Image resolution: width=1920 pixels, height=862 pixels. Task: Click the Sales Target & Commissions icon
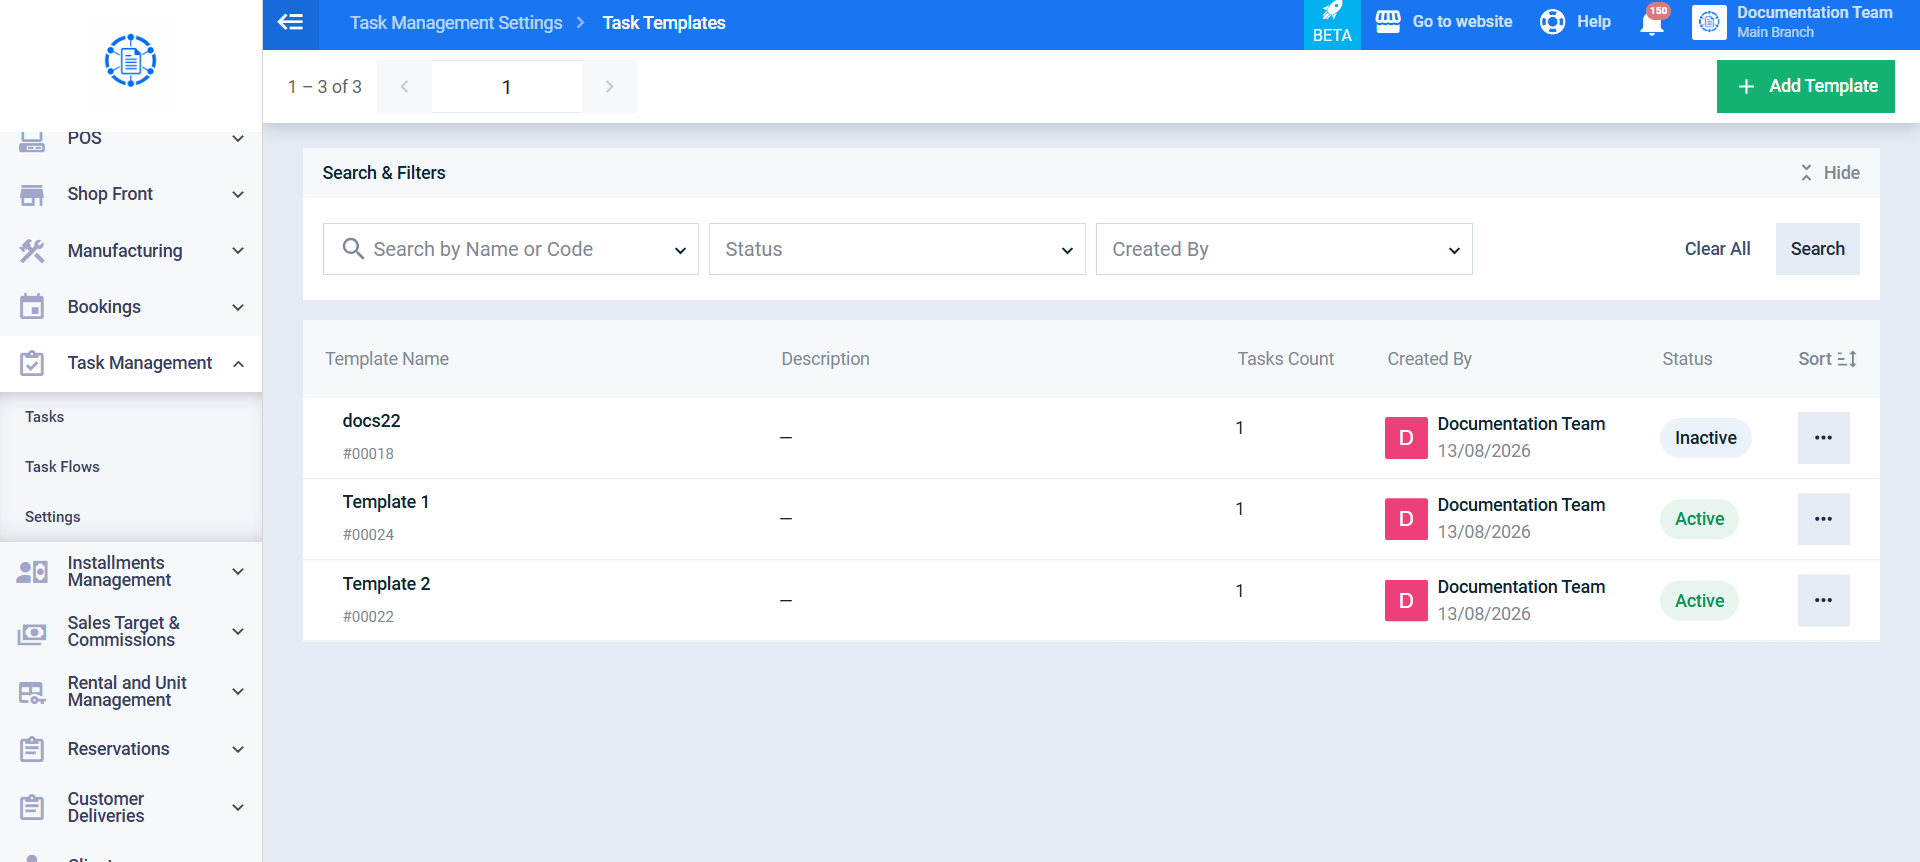pos(32,632)
